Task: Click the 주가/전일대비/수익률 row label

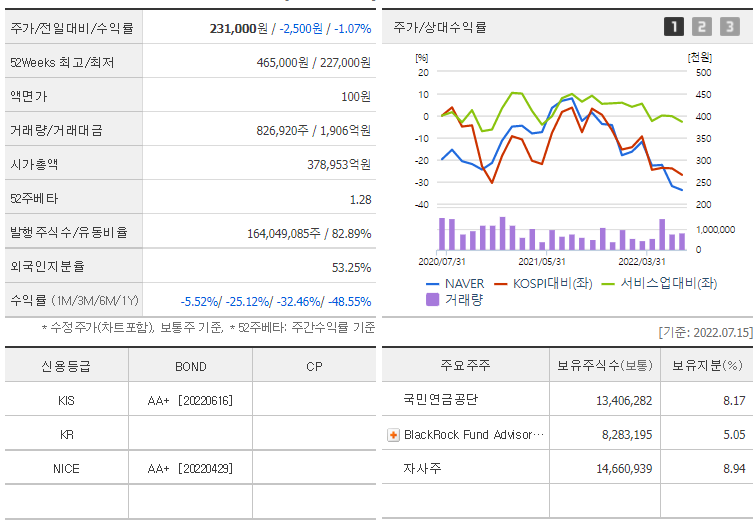Action: click(x=72, y=28)
